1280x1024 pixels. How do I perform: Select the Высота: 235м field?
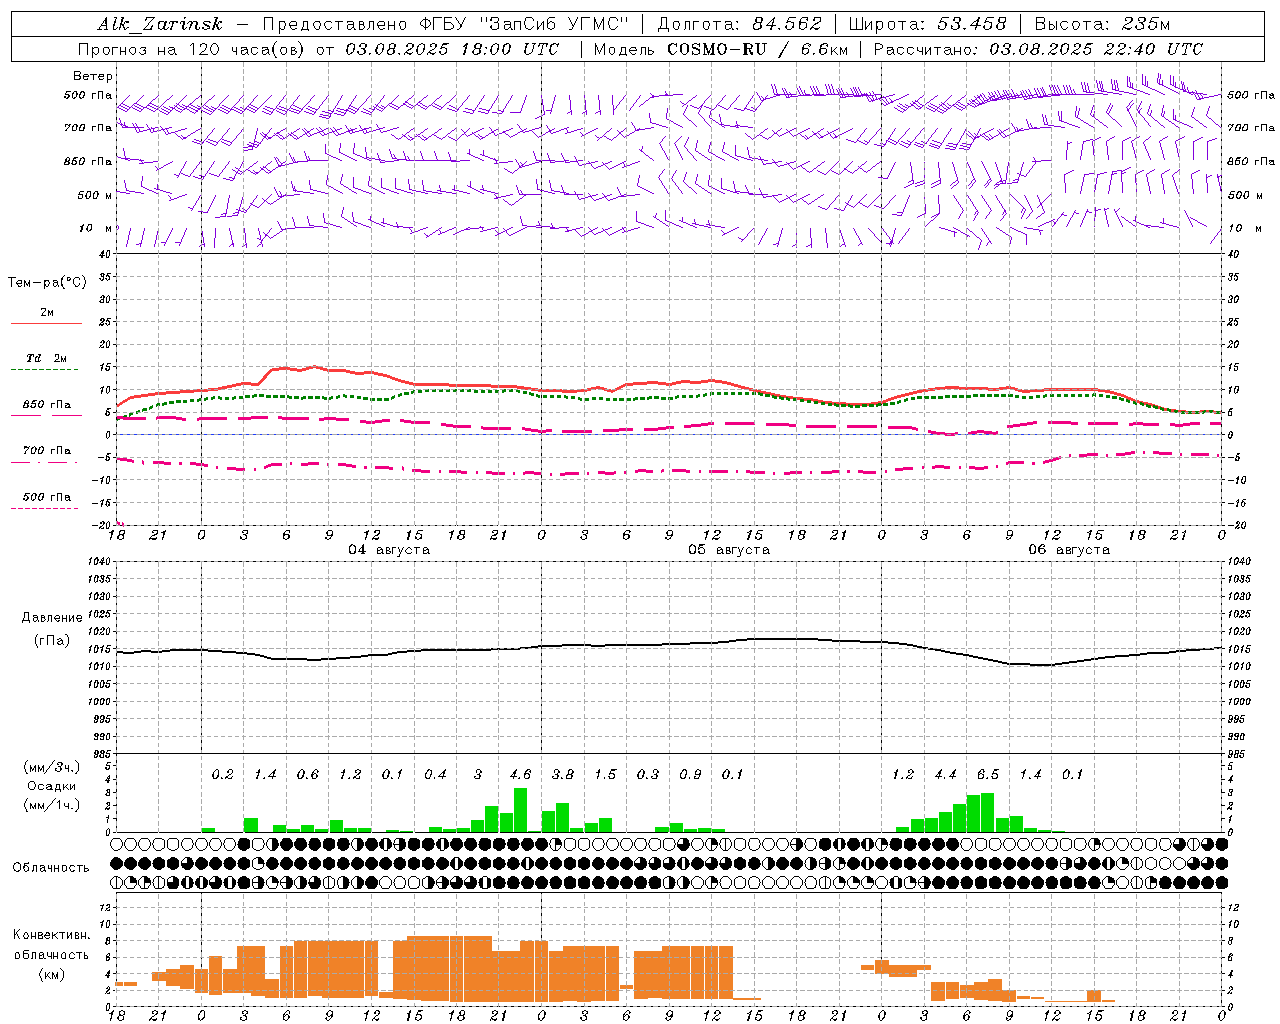click(1102, 24)
